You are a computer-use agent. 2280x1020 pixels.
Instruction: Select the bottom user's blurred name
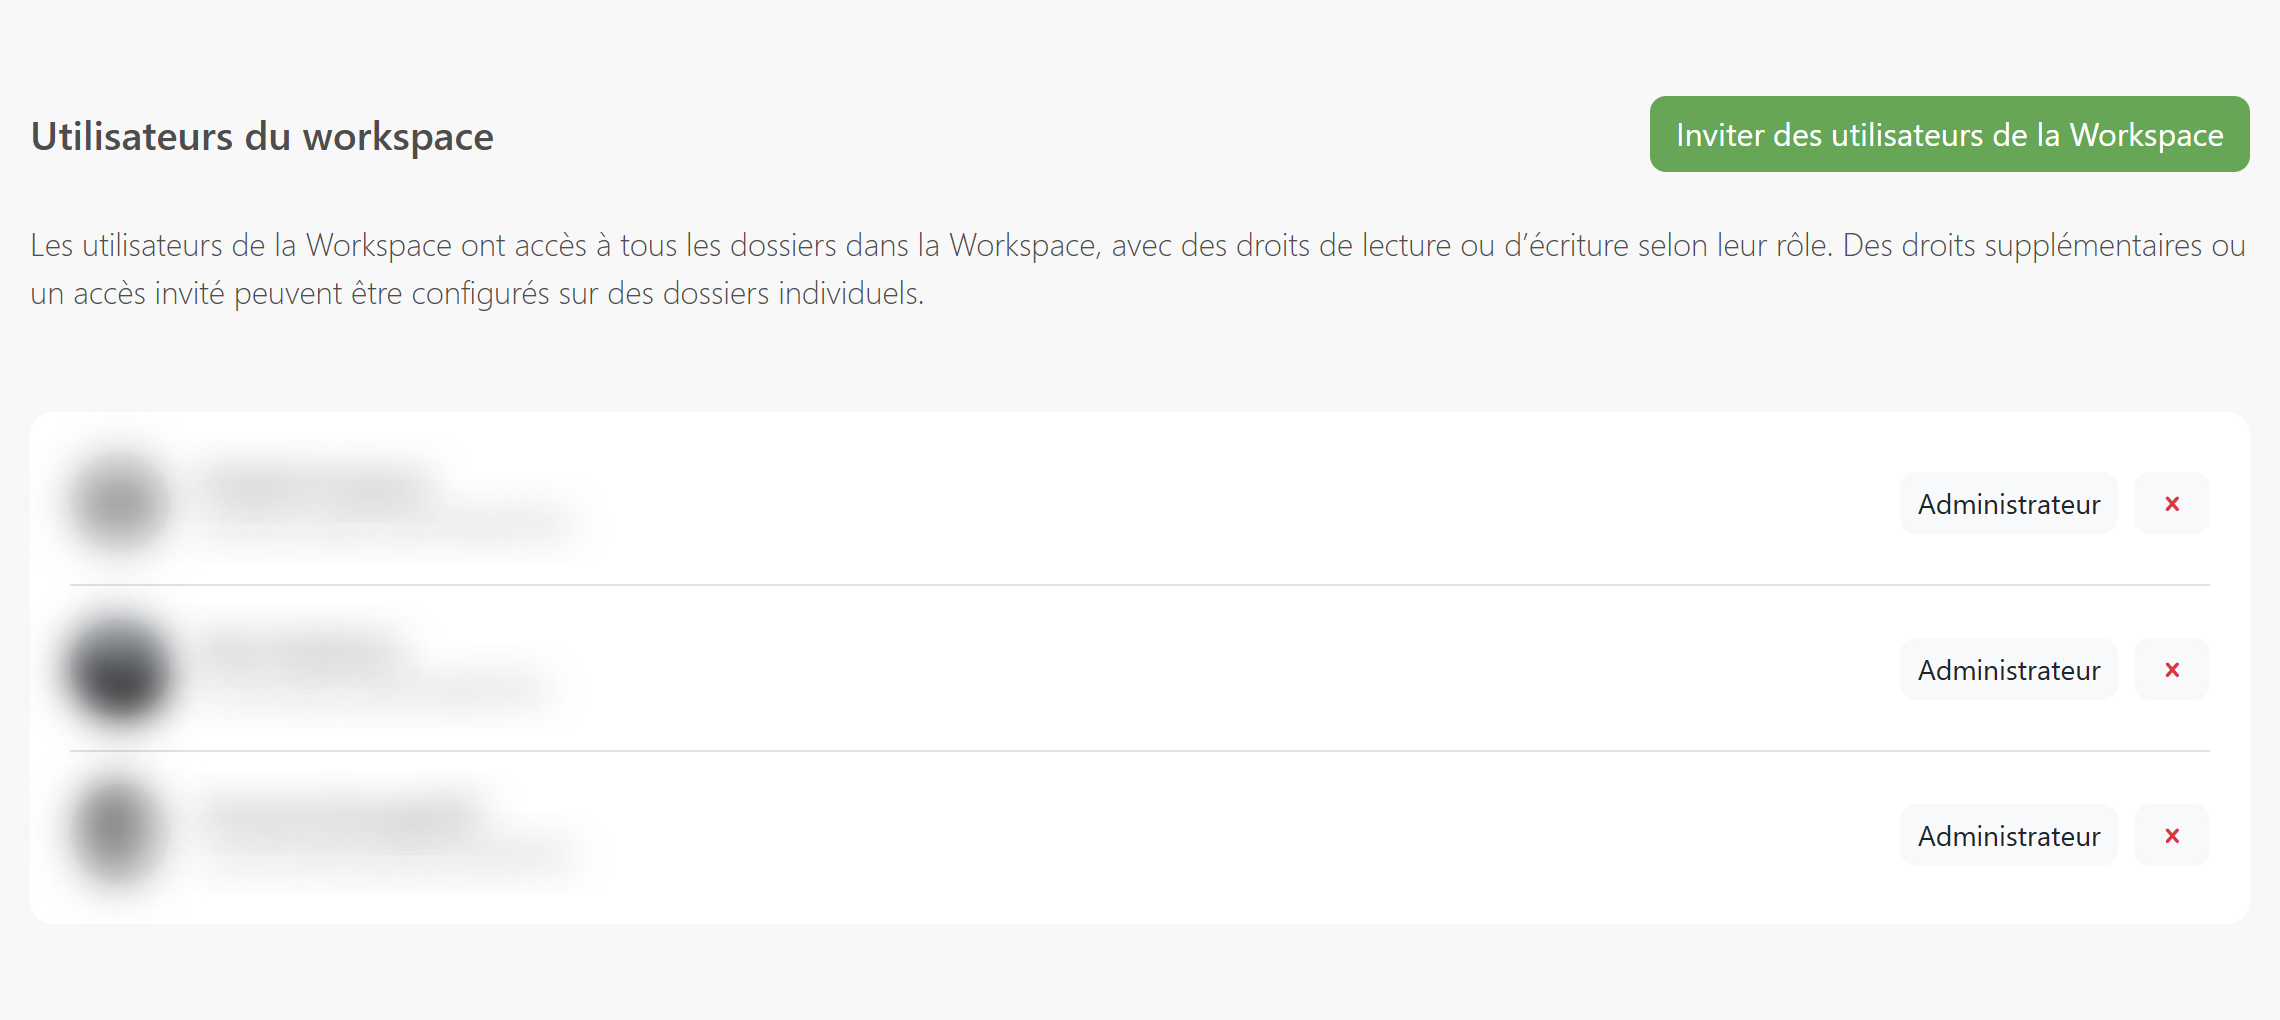coord(343,818)
